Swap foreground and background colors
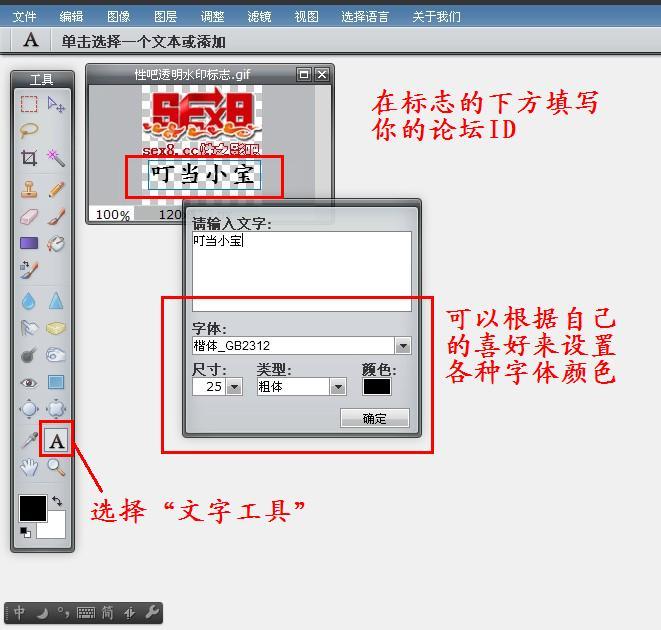This screenshot has height=630, width=661. click(x=58, y=501)
